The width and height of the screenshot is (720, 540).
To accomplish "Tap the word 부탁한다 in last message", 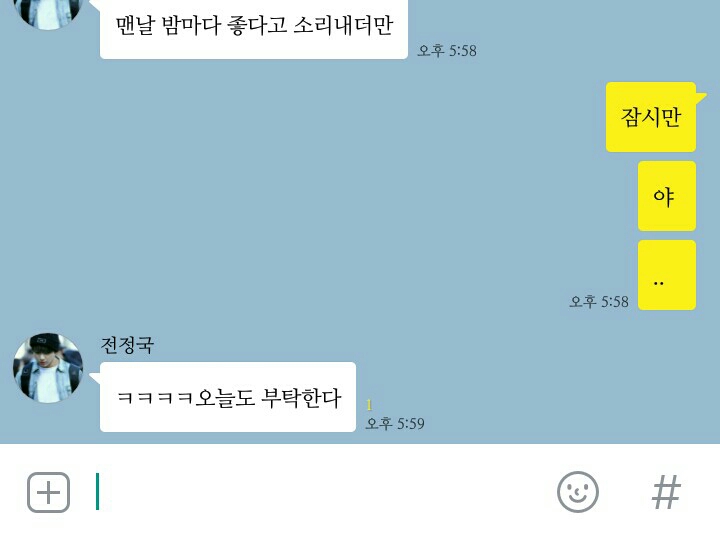I will pos(301,397).
